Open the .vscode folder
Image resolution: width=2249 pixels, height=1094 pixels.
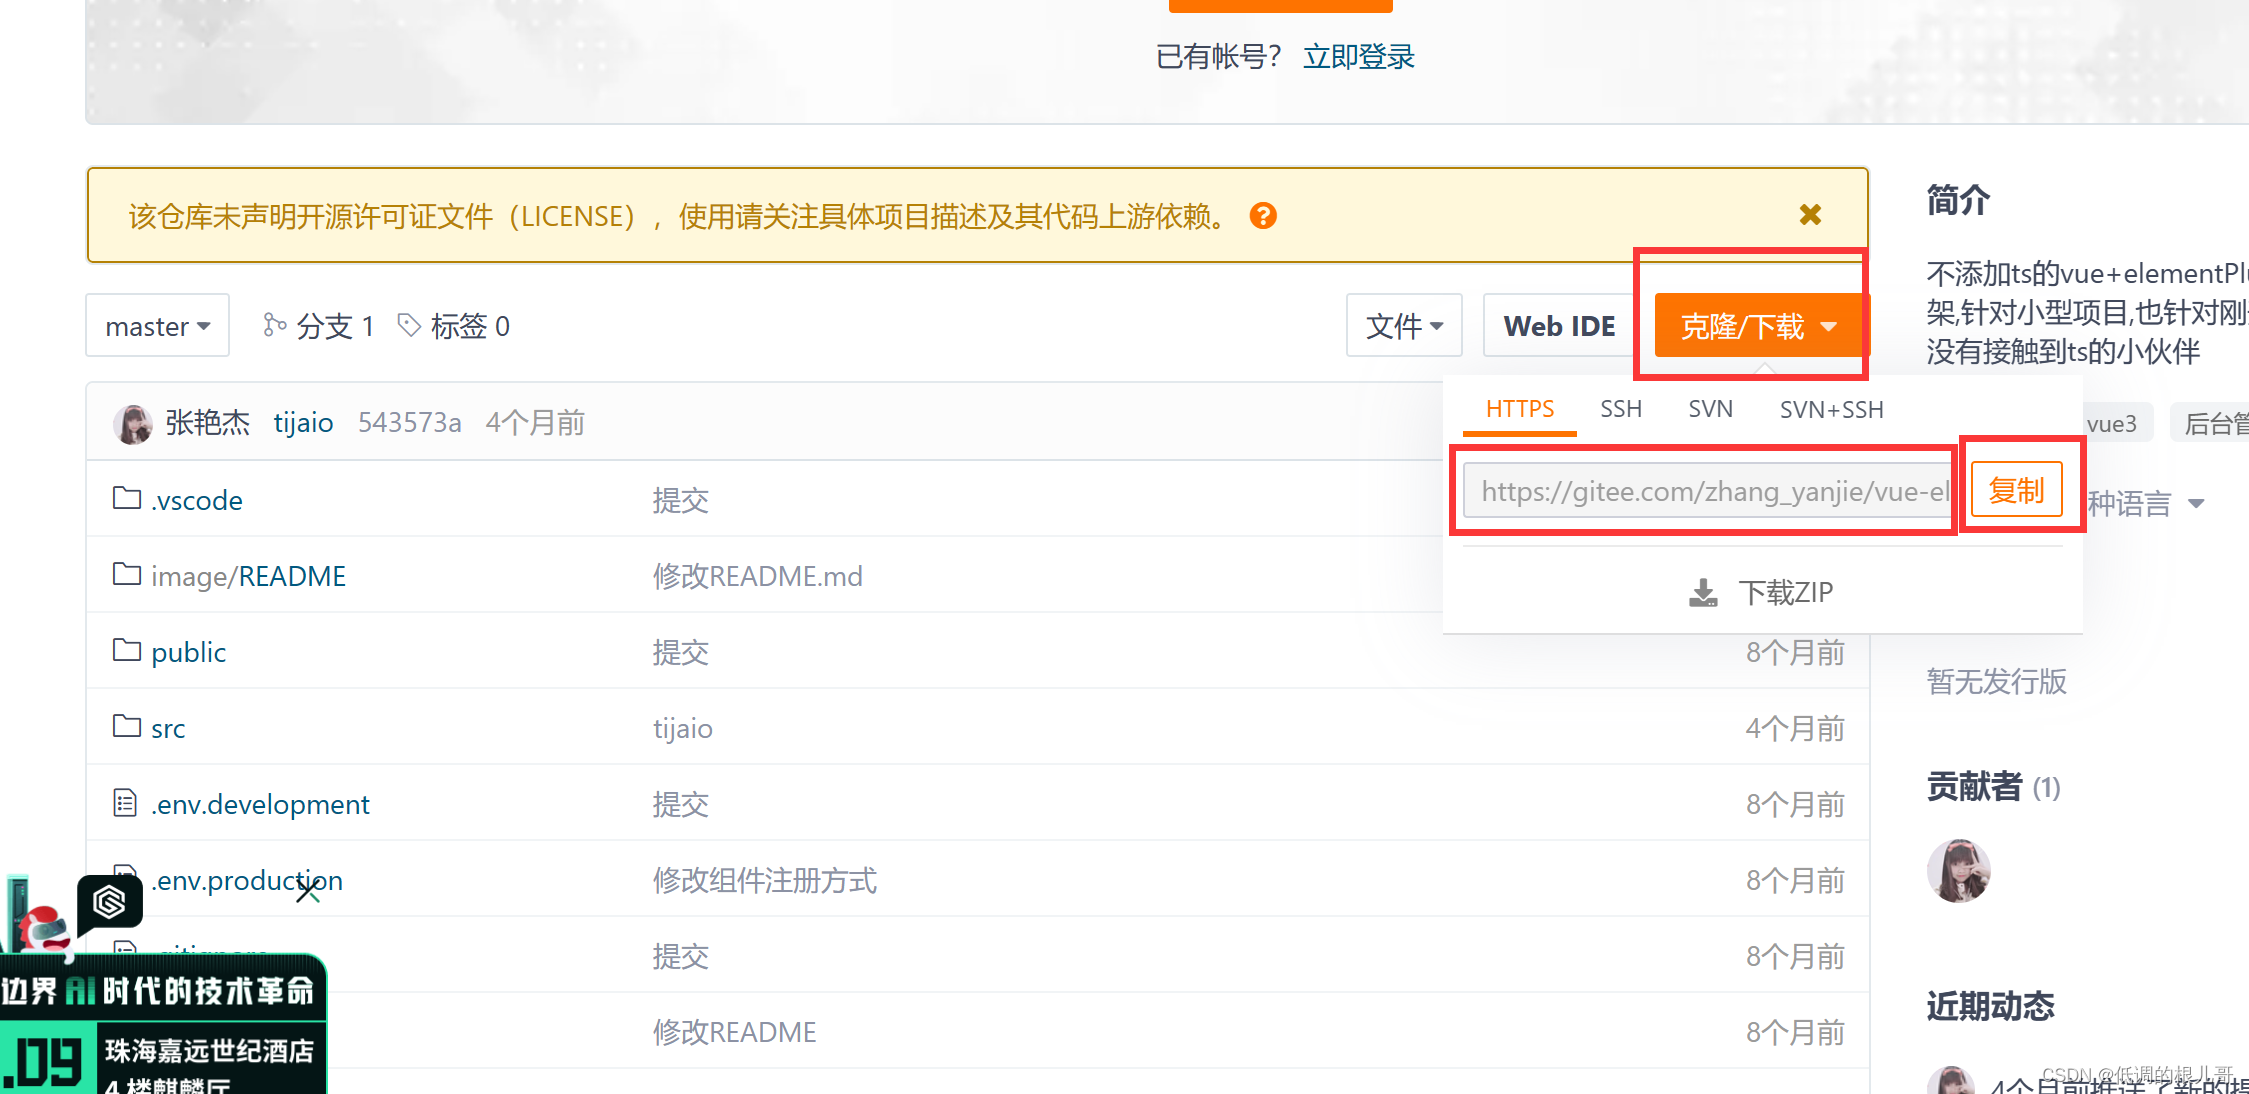coord(197,500)
